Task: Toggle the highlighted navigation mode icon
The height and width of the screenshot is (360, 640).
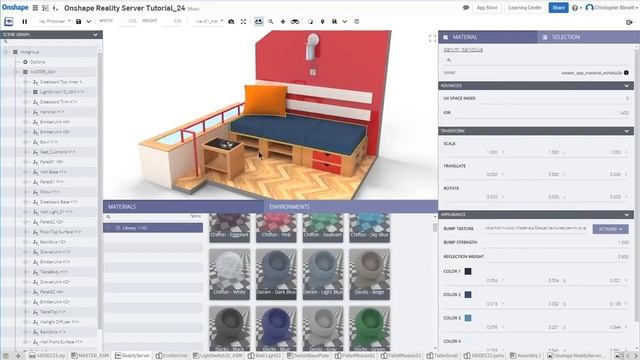Action: pyautogui.click(x=259, y=21)
